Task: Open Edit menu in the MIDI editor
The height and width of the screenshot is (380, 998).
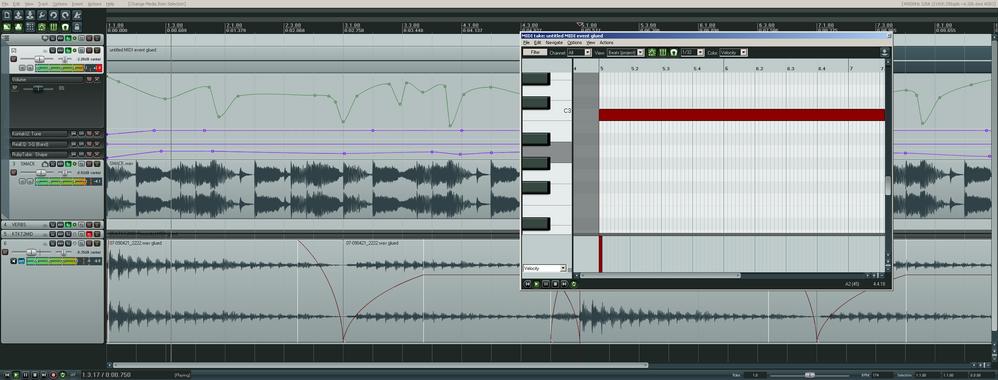Action: point(537,43)
